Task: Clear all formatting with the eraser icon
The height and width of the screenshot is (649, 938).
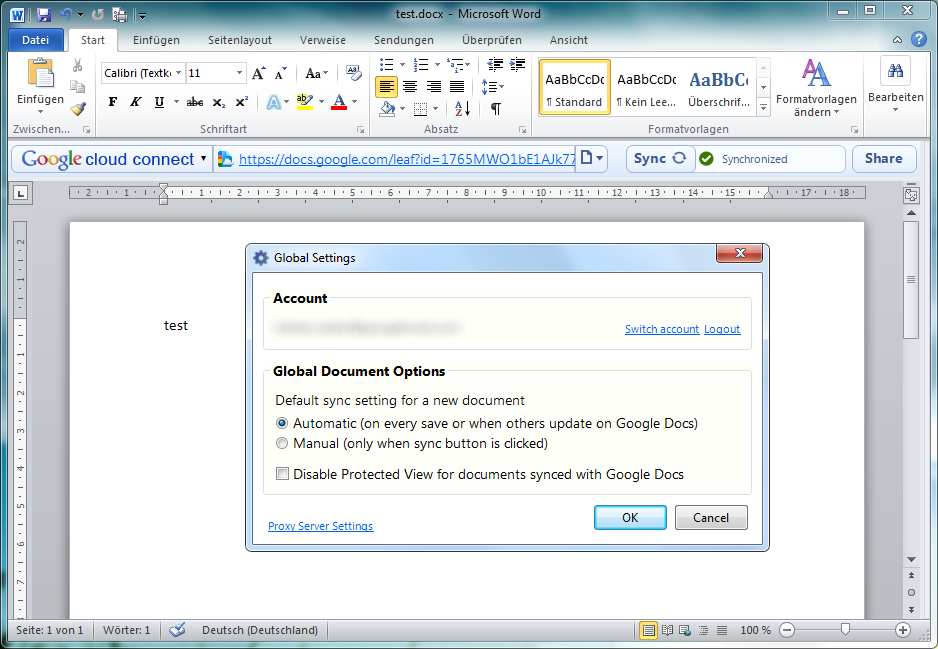Action: pos(353,74)
